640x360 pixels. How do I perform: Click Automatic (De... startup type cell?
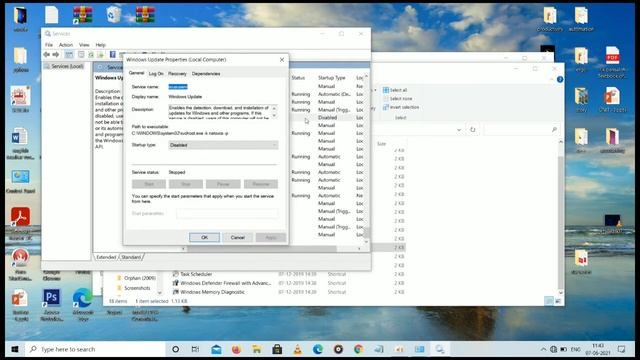pos(334,94)
